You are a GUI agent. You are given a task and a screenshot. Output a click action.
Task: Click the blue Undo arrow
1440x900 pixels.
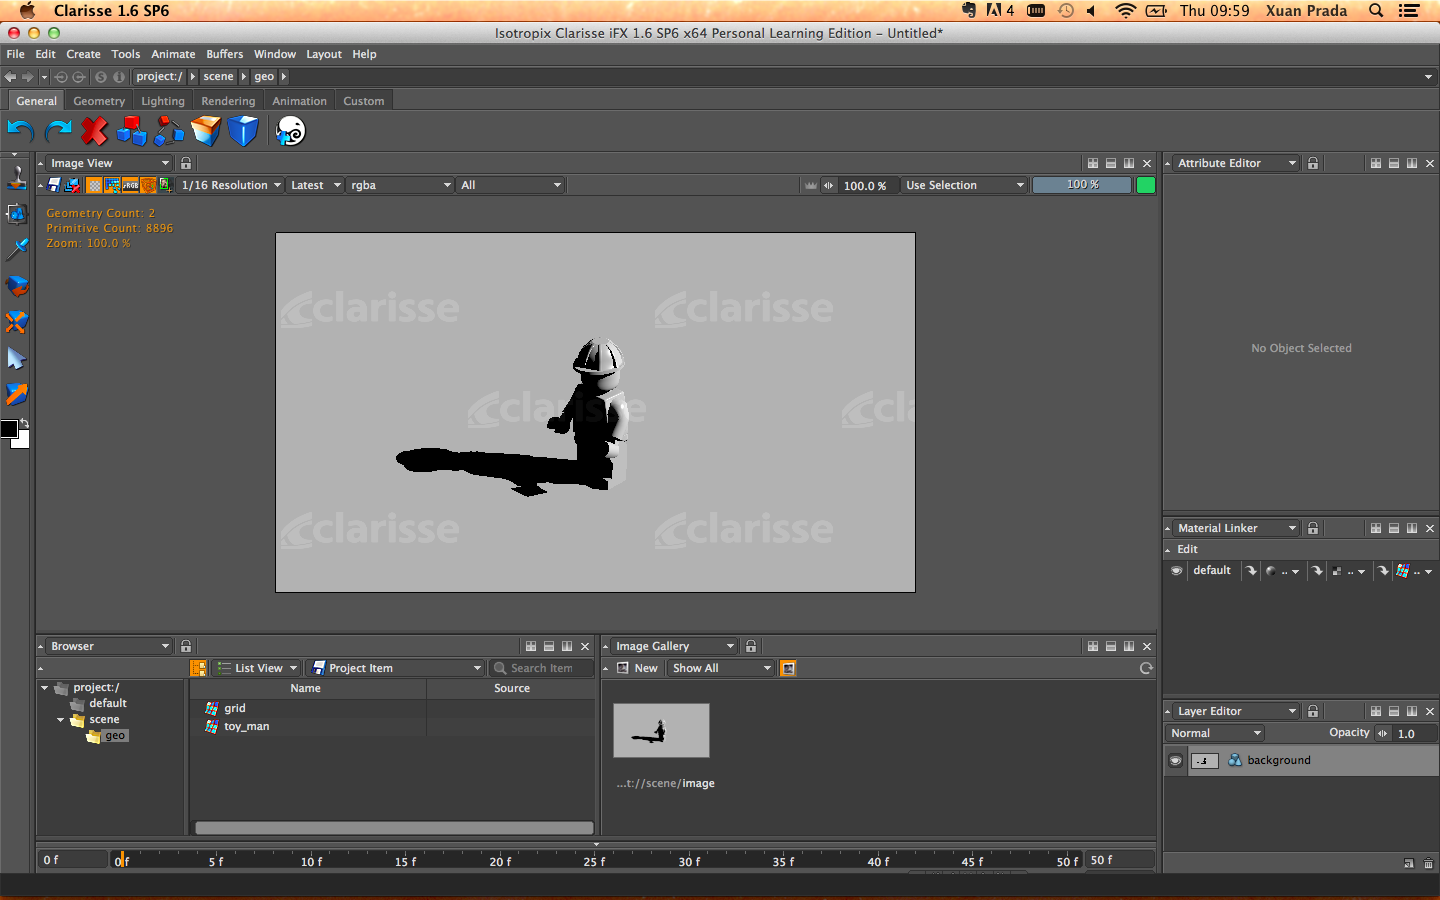click(21, 131)
